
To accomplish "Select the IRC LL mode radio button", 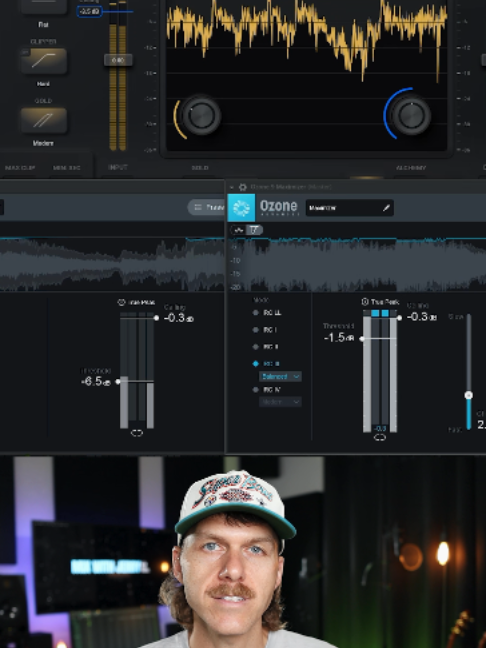I will click(255, 313).
